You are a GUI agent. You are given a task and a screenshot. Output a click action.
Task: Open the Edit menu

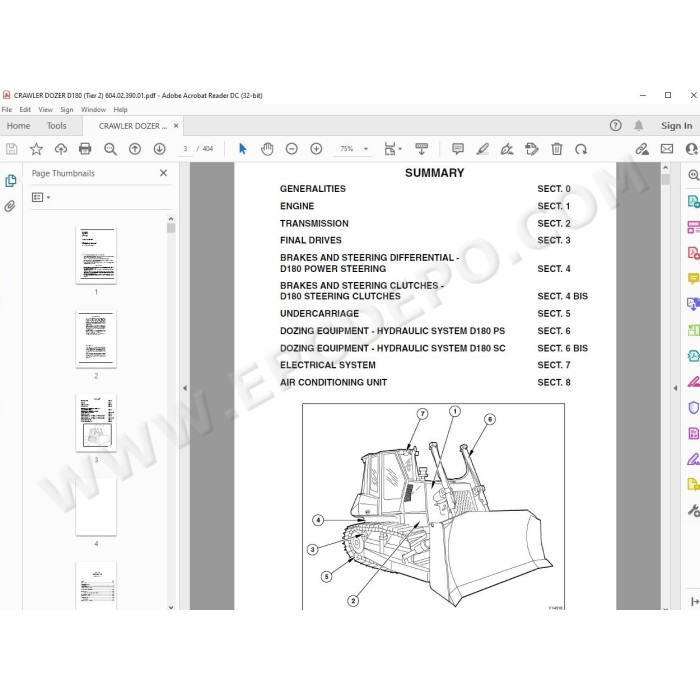click(25, 109)
